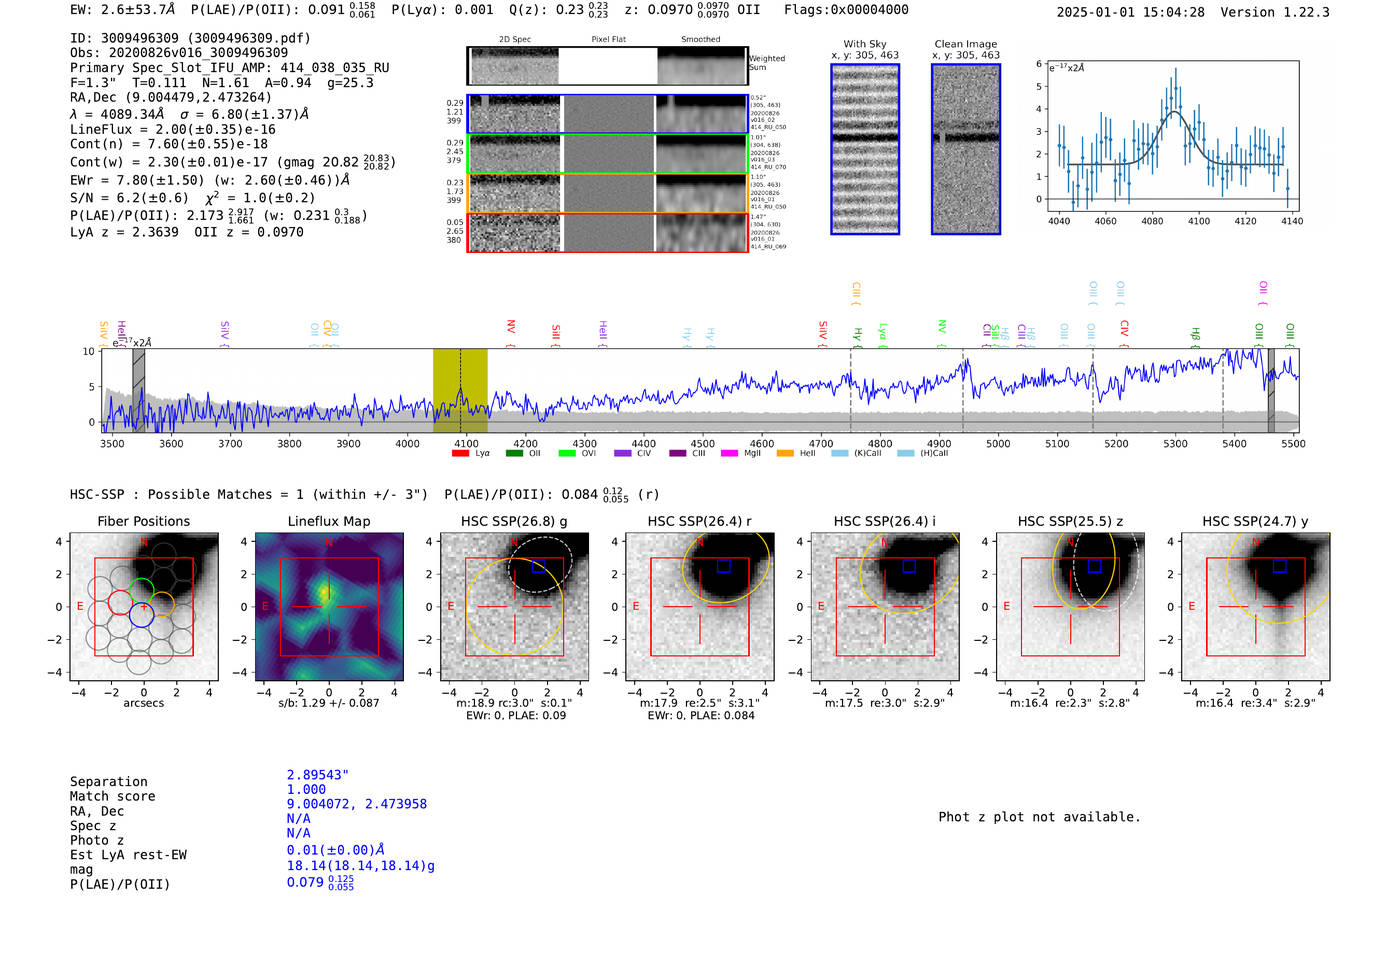Click the dark green OII legend swatch
Screen dimensions: 1400x953
coord(514,453)
